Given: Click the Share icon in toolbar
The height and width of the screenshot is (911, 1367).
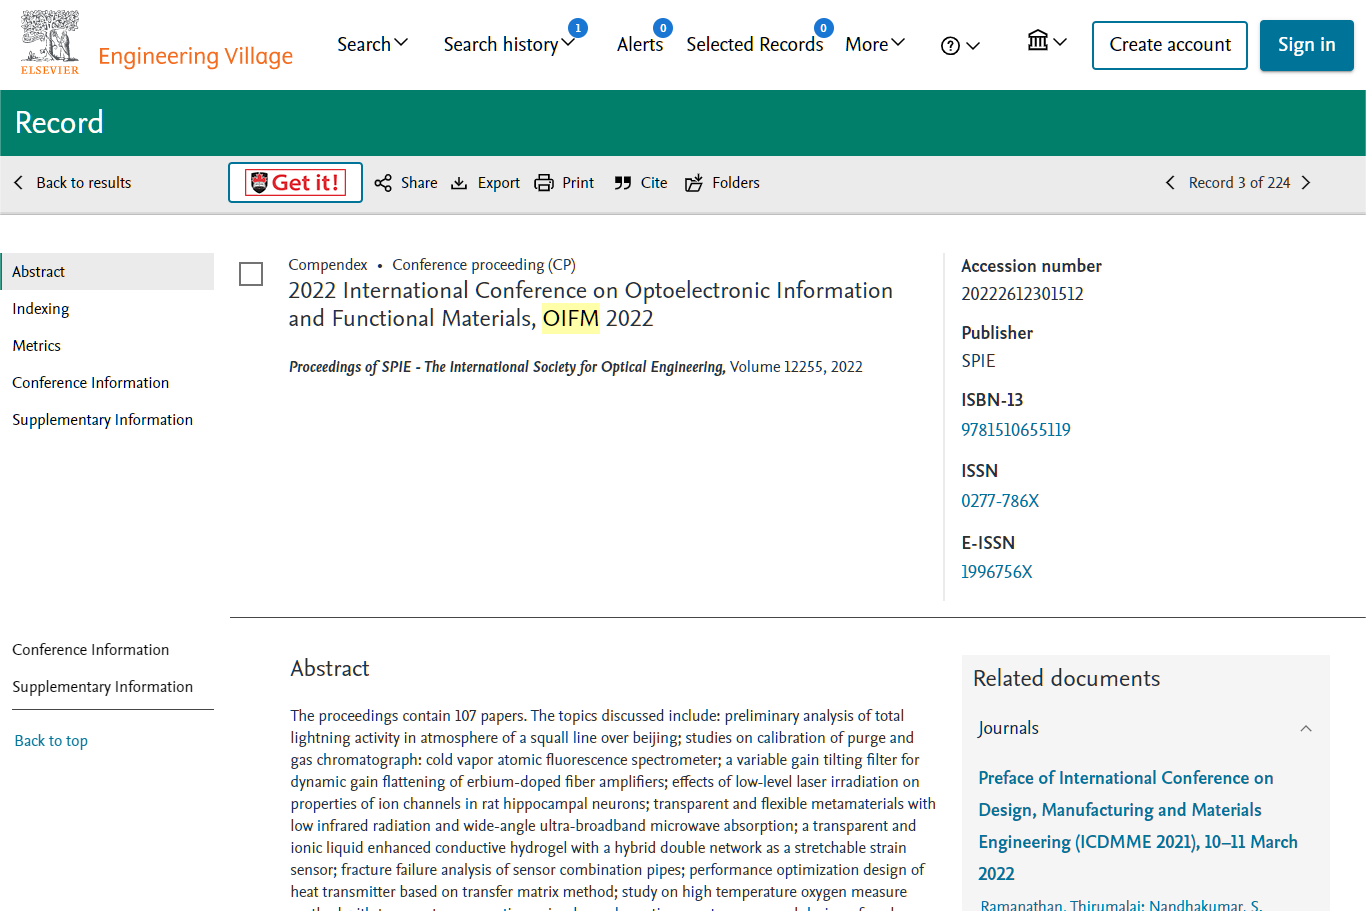Looking at the screenshot, I should coord(383,183).
